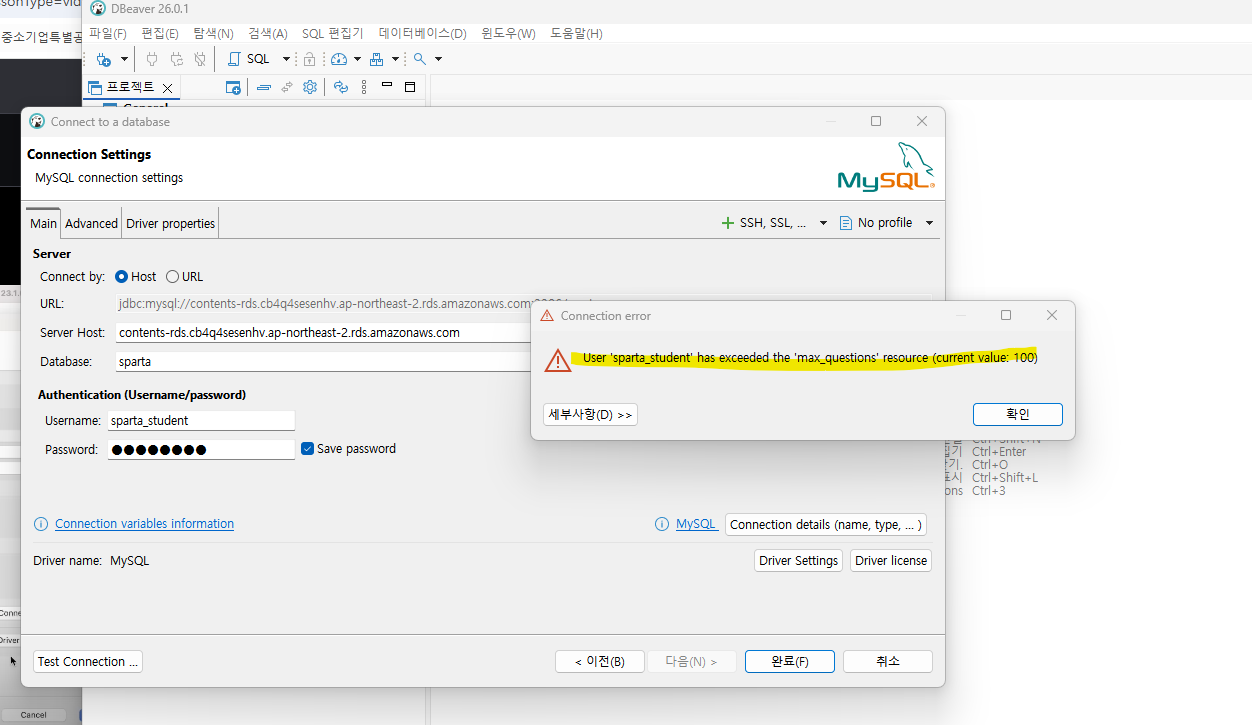1252x725 pixels.
Task: Open the Connection variables information link
Action: pos(144,524)
